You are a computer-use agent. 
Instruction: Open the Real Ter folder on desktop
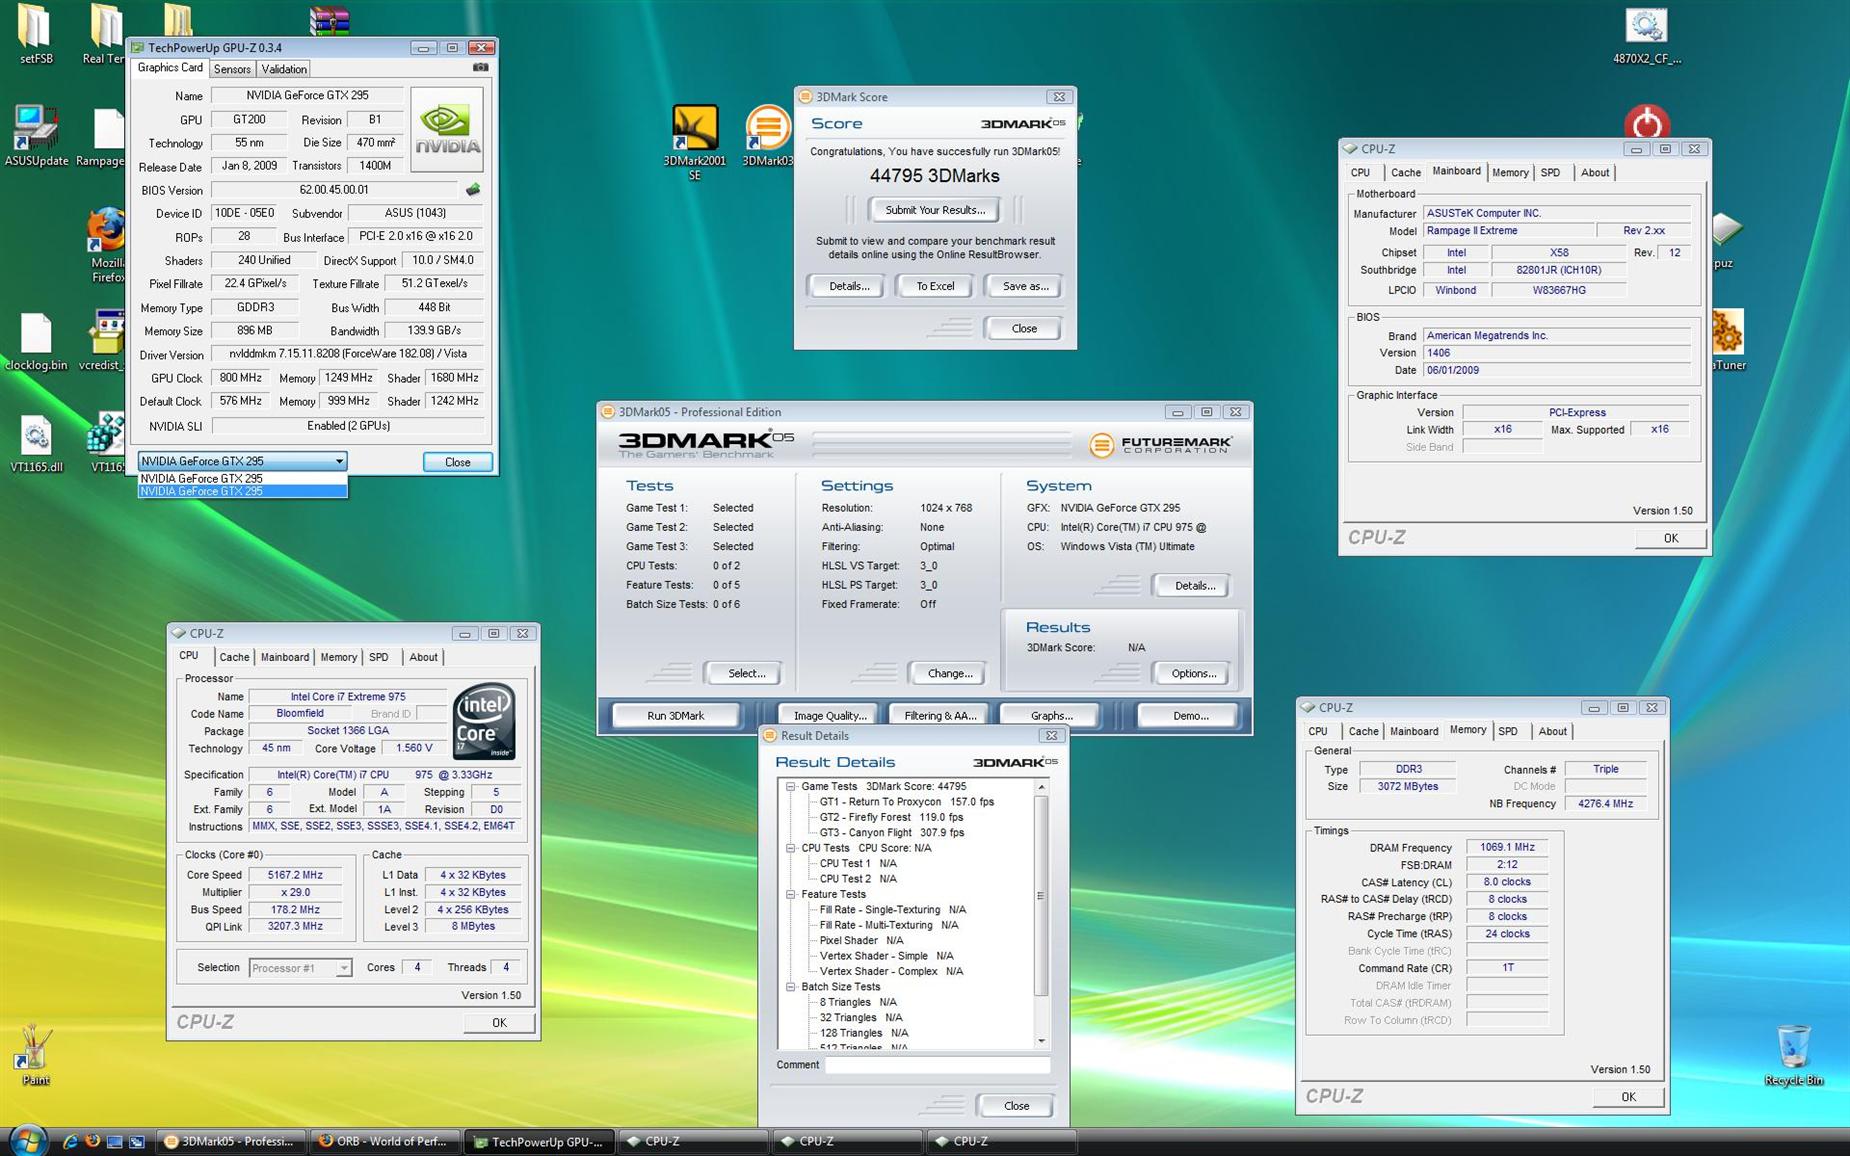104,33
